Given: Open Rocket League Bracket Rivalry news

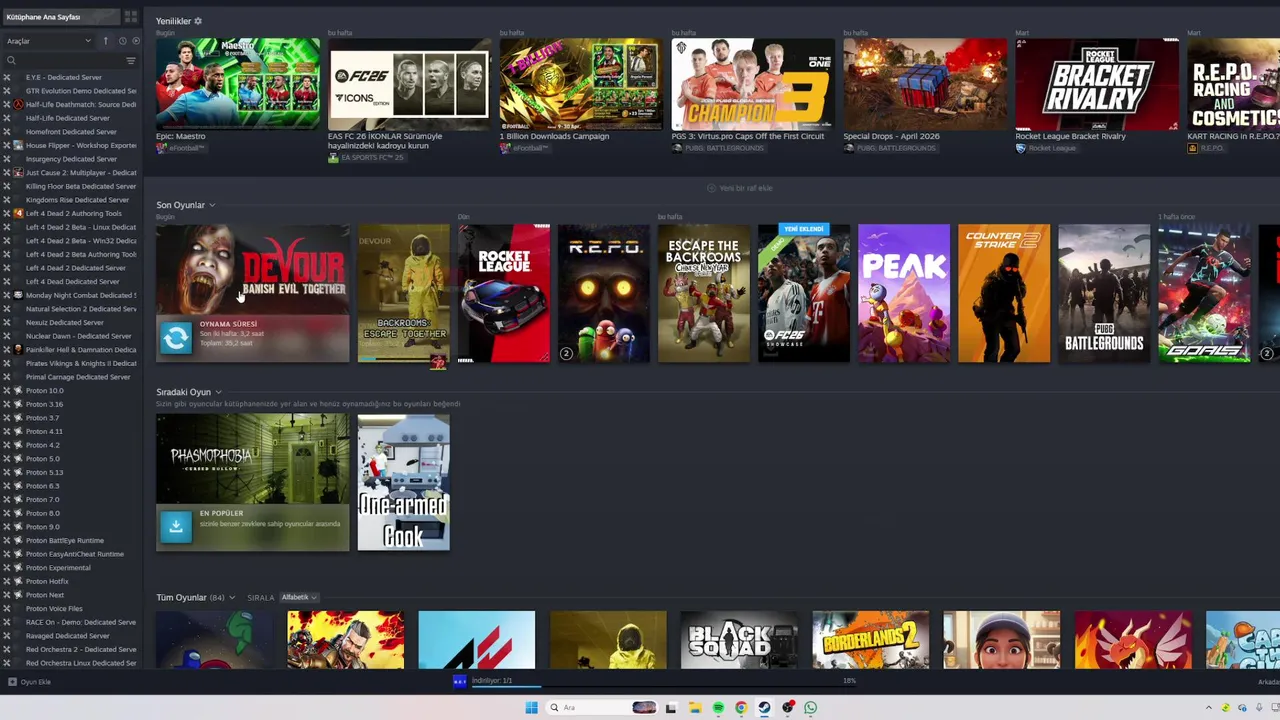Looking at the screenshot, I should (1097, 95).
